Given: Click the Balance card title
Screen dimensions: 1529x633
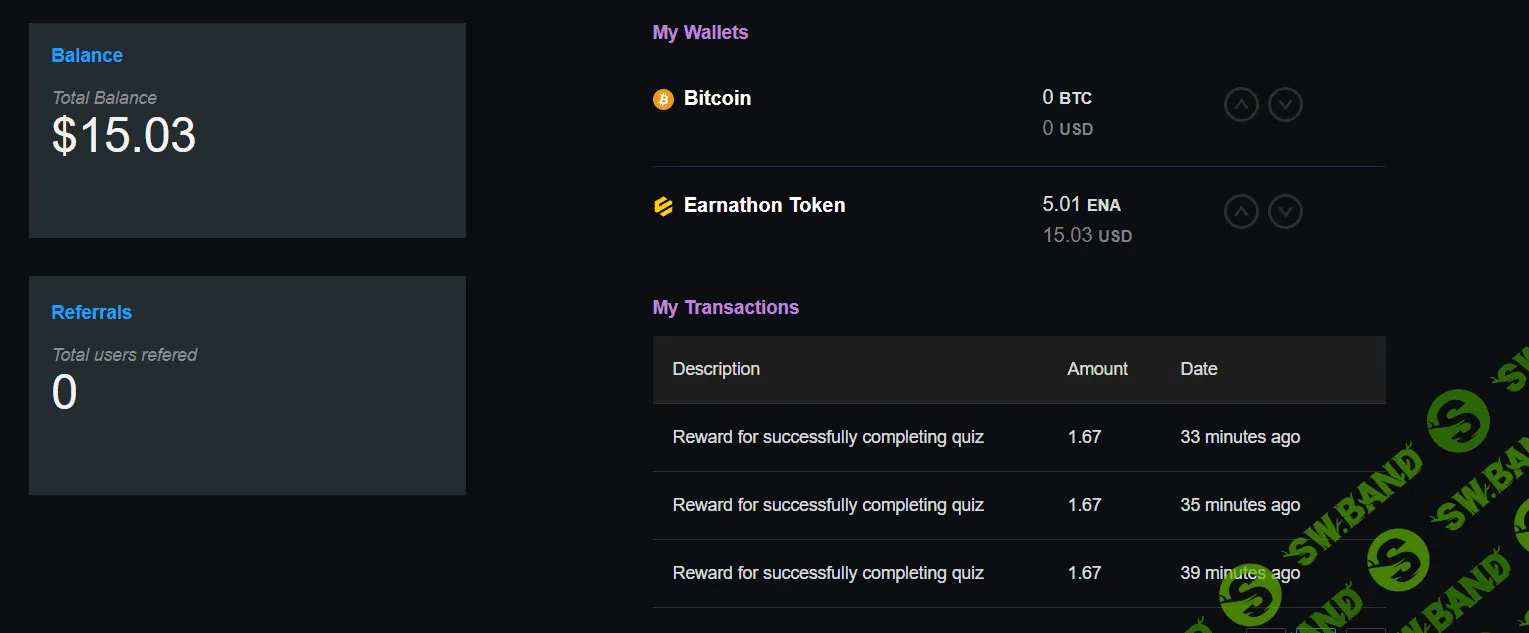Looking at the screenshot, I should point(86,55).
